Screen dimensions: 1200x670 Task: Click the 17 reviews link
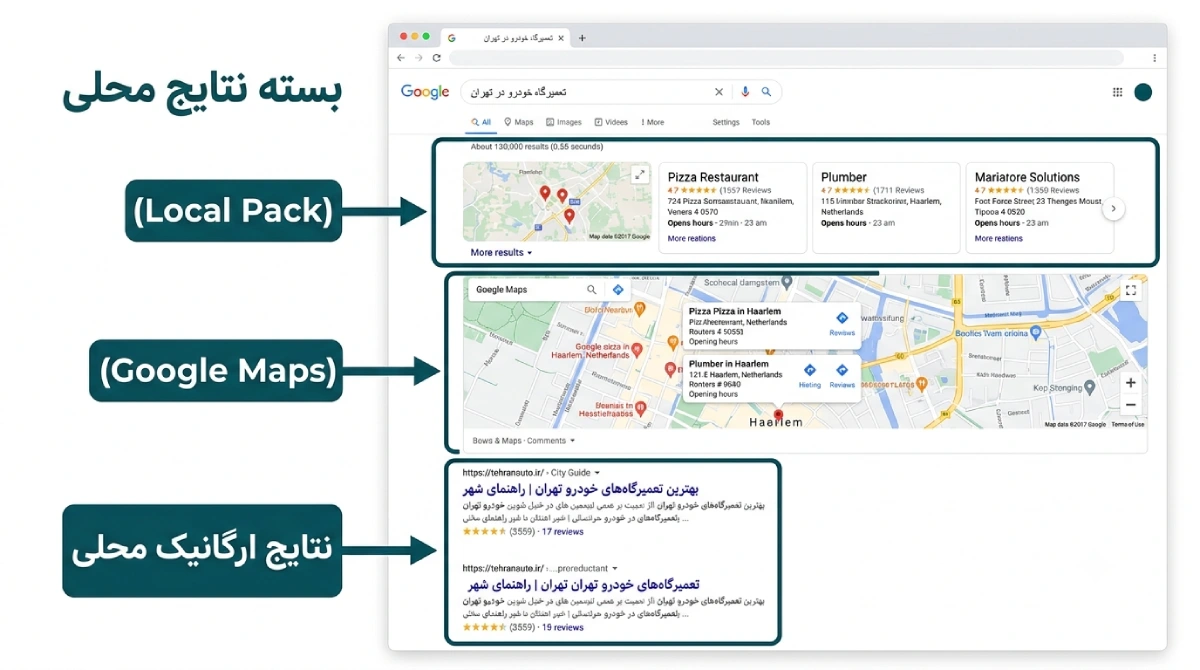(x=563, y=532)
